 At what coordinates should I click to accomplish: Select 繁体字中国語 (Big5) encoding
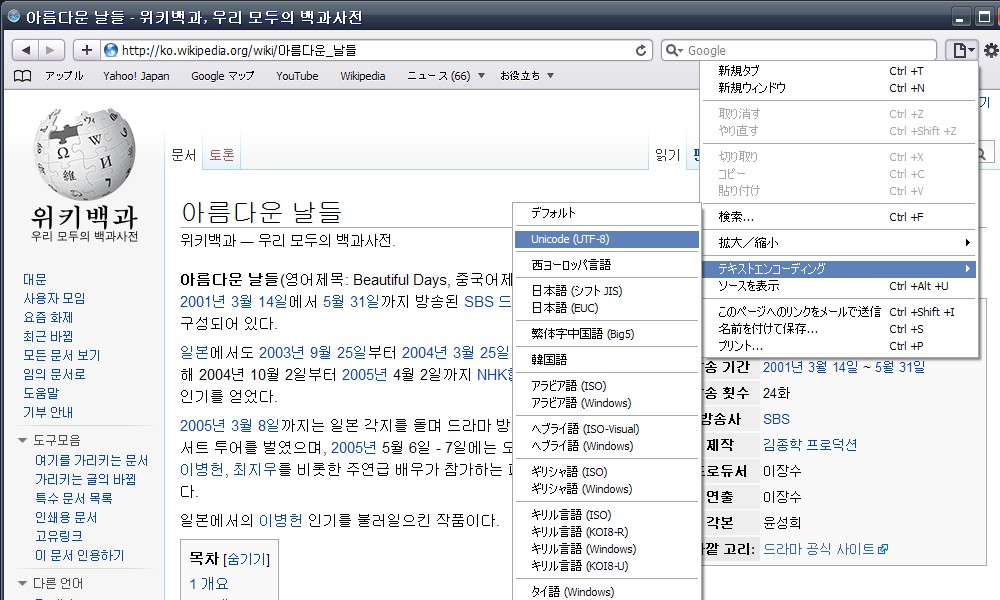607,333
